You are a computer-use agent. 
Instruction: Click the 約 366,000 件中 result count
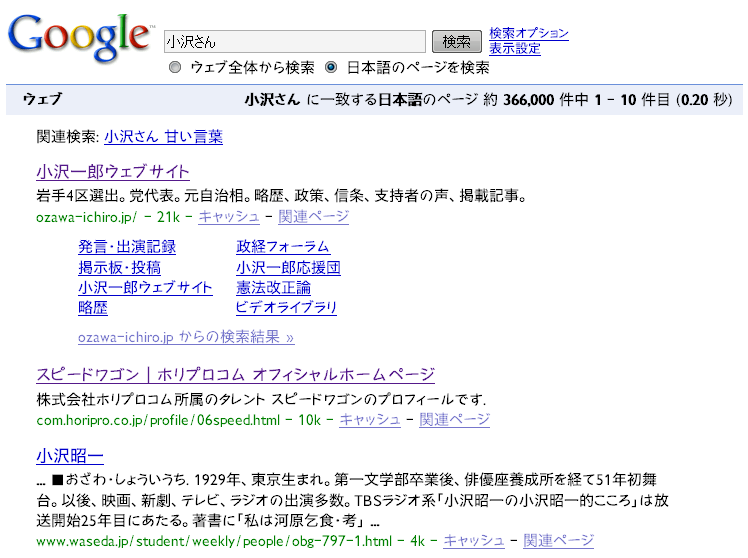point(535,100)
